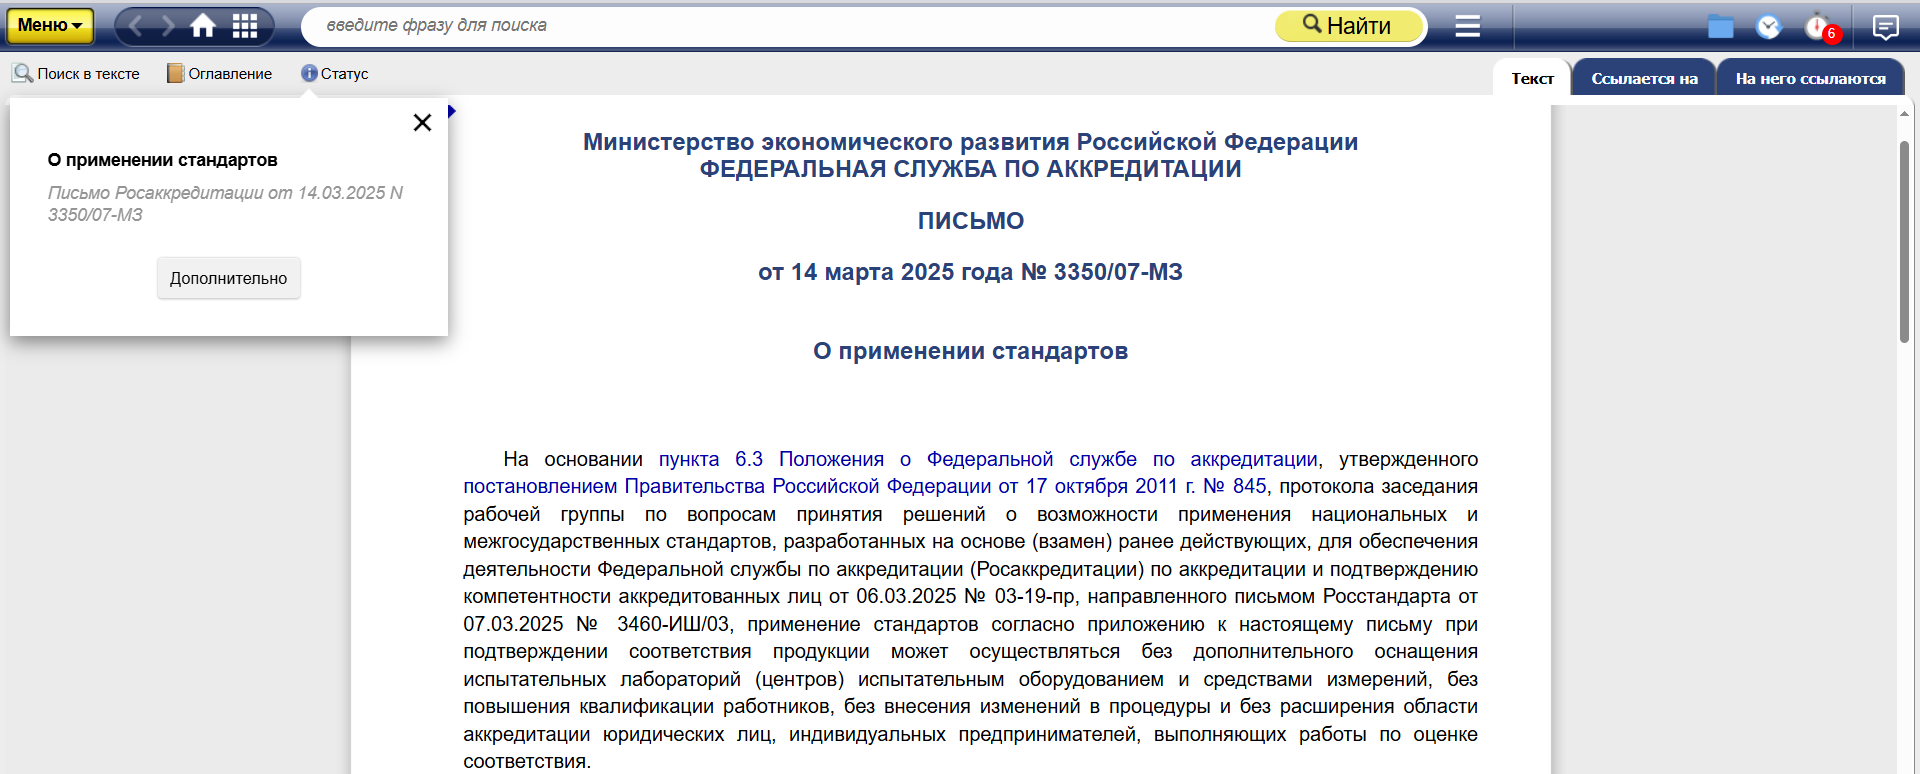Open link пункта 6.3 Положения
This screenshot has height=774, width=1920.
988,459
